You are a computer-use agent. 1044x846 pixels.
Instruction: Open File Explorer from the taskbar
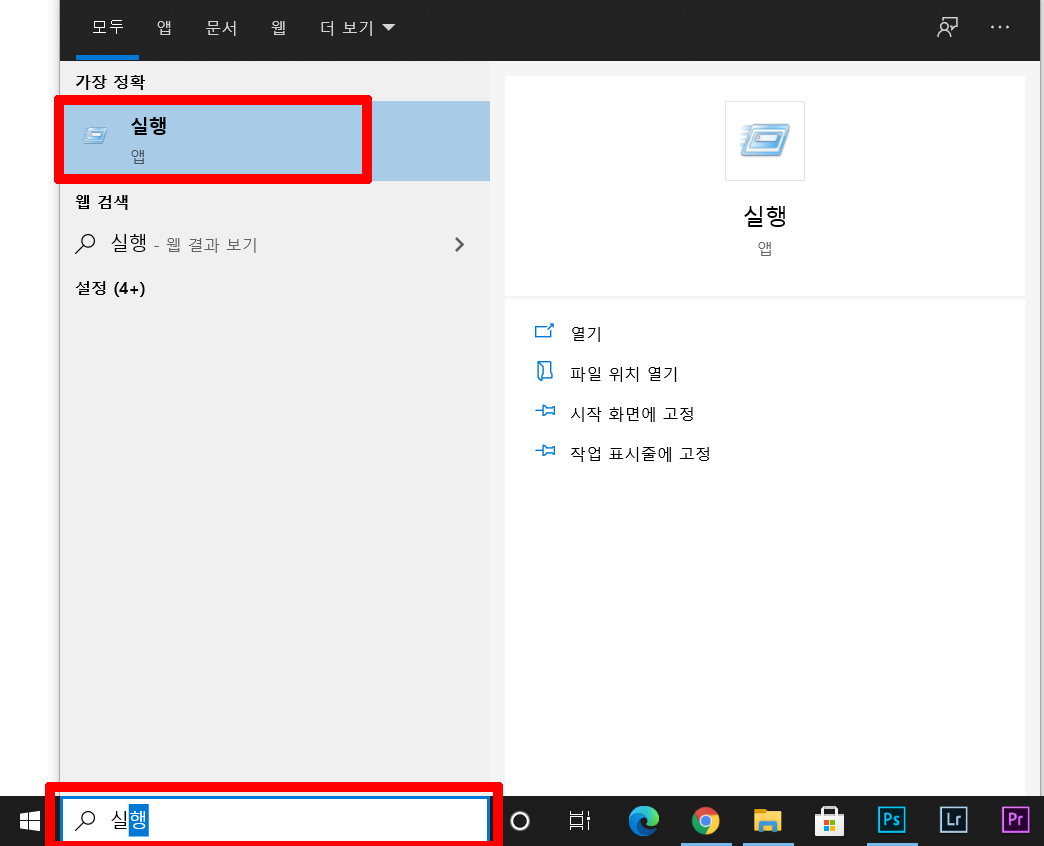point(767,821)
